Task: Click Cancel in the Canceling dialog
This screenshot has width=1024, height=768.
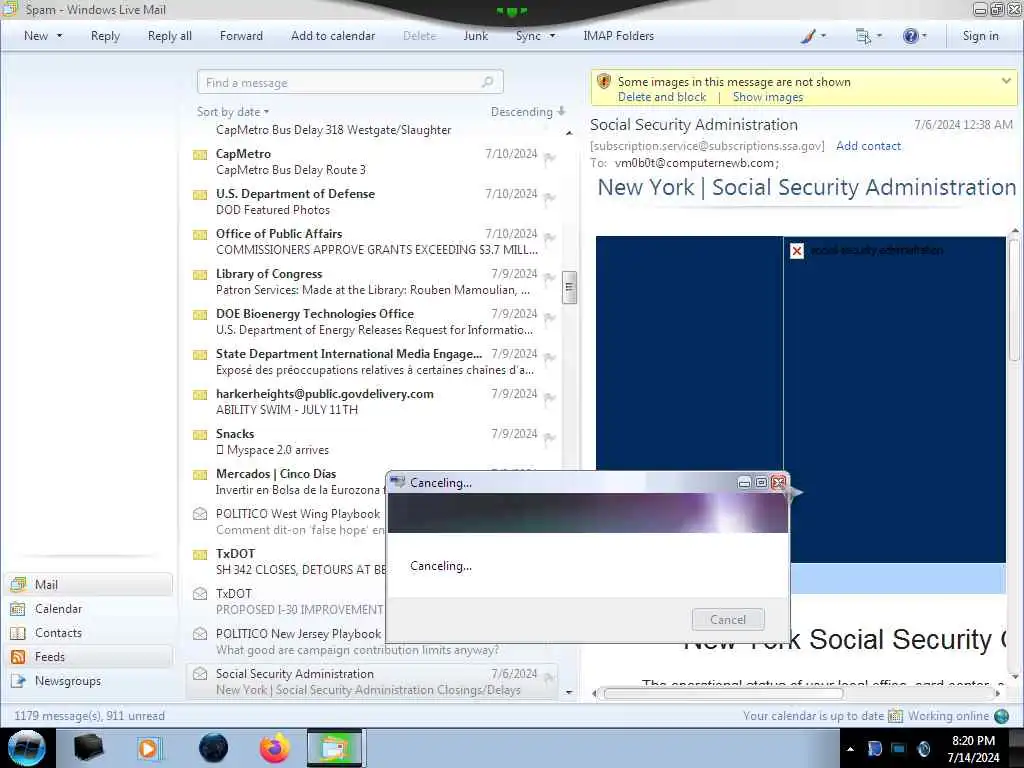Action: click(x=728, y=619)
